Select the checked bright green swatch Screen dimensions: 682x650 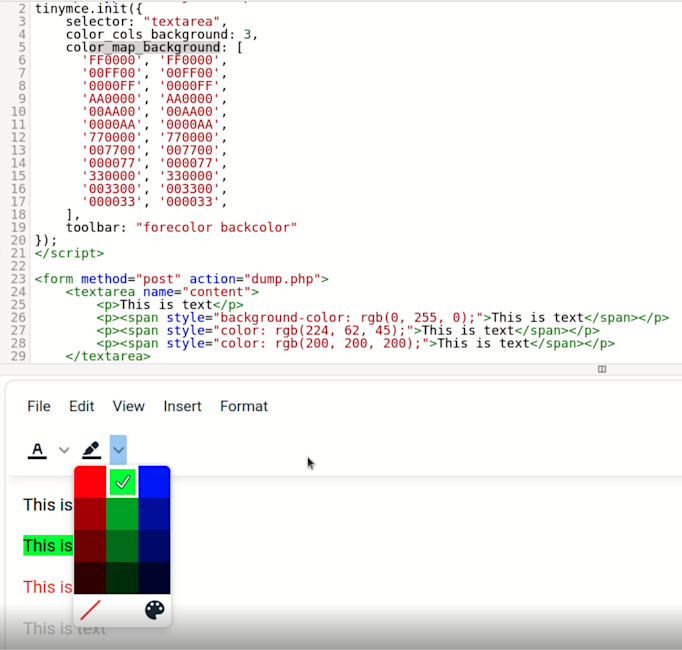pyautogui.click(x=122, y=482)
